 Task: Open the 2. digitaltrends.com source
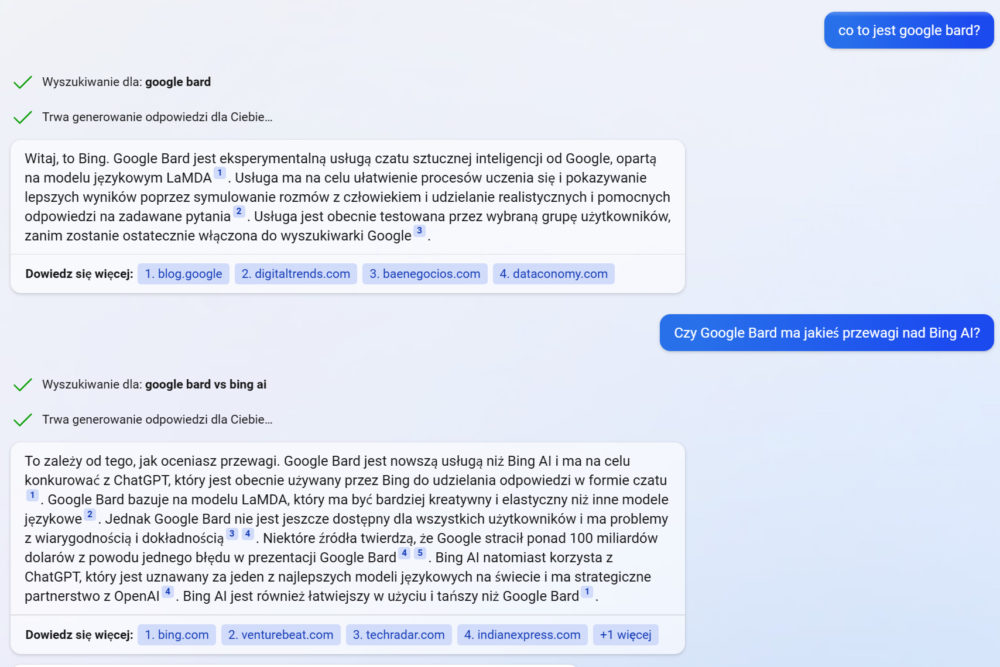click(296, 274)
